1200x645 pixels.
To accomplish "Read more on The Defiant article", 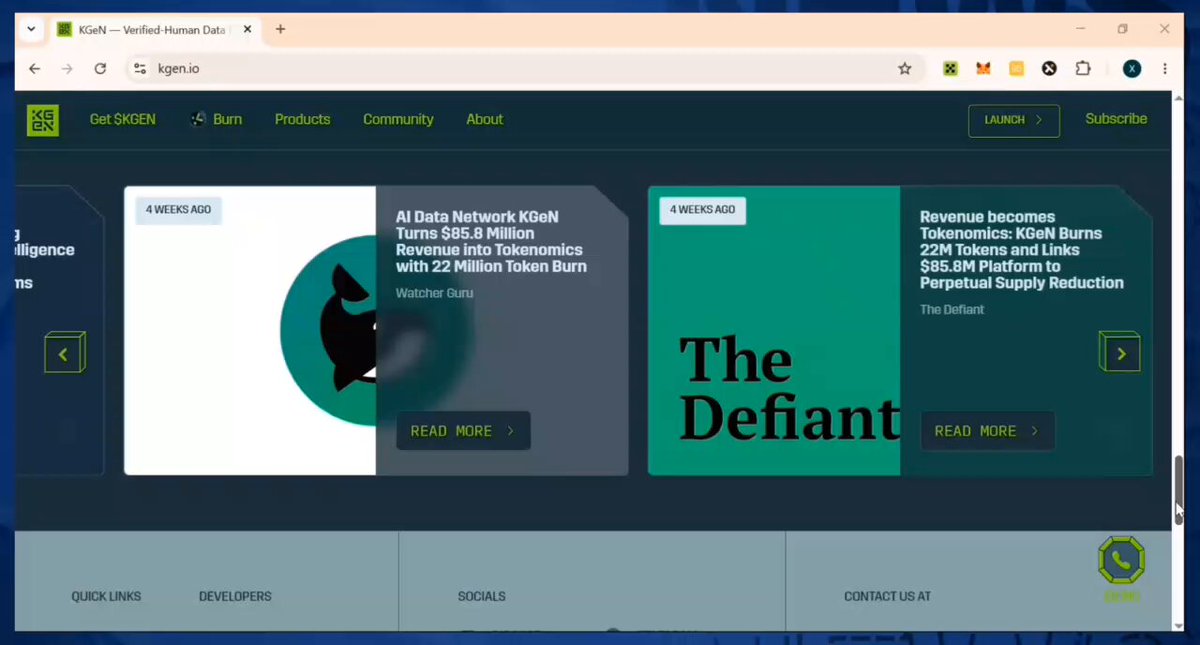I will [987, 431].
